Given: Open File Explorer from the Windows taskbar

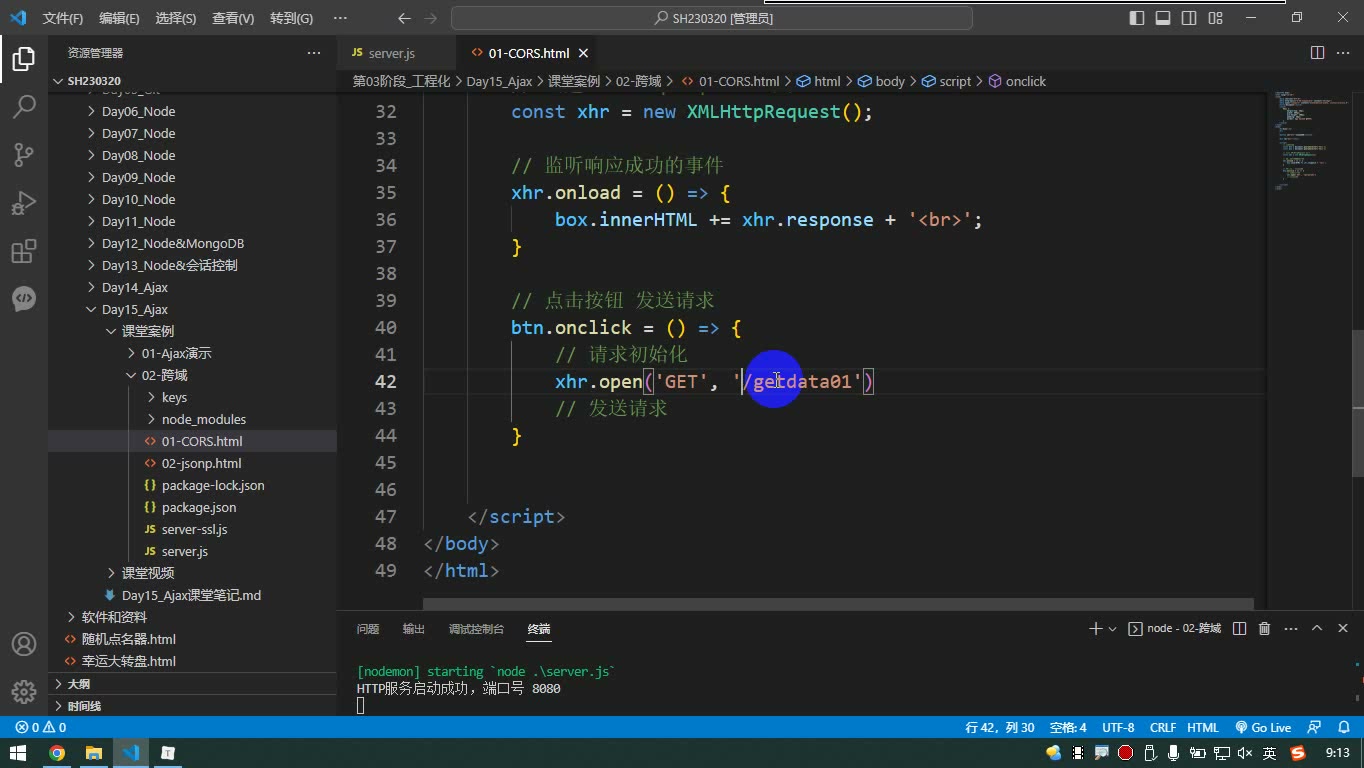Looking at the screenshot, I should point(94,753).
